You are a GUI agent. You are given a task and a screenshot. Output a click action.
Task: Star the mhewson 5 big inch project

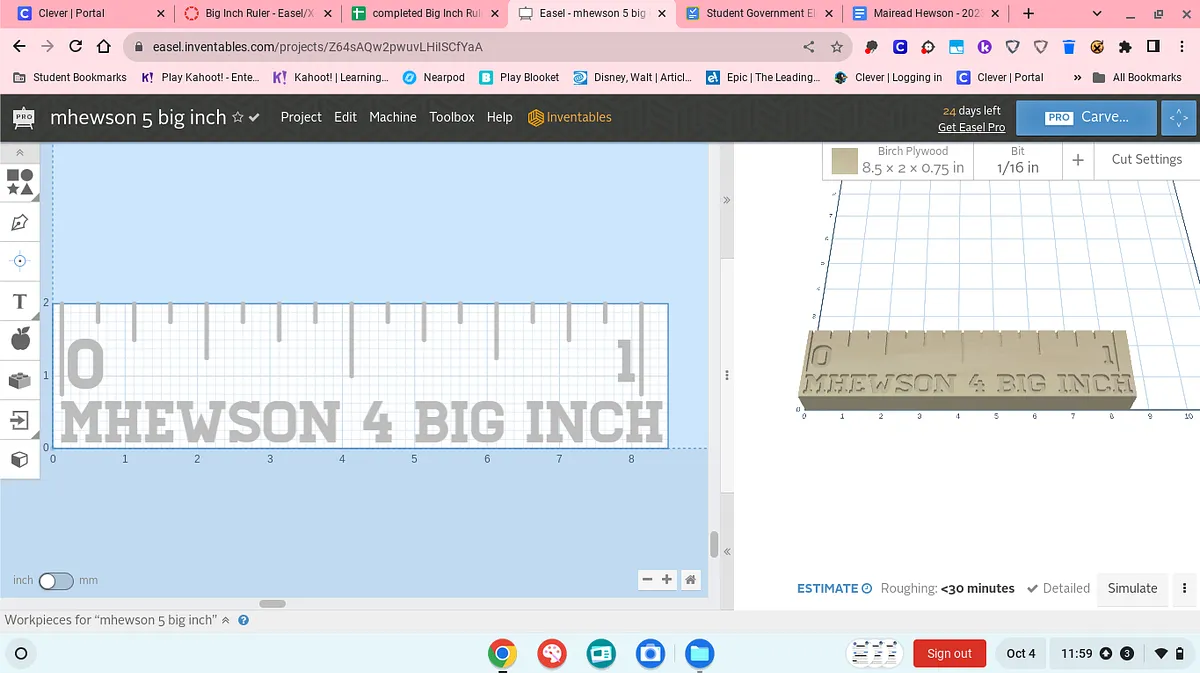click(x=238, y=118)
